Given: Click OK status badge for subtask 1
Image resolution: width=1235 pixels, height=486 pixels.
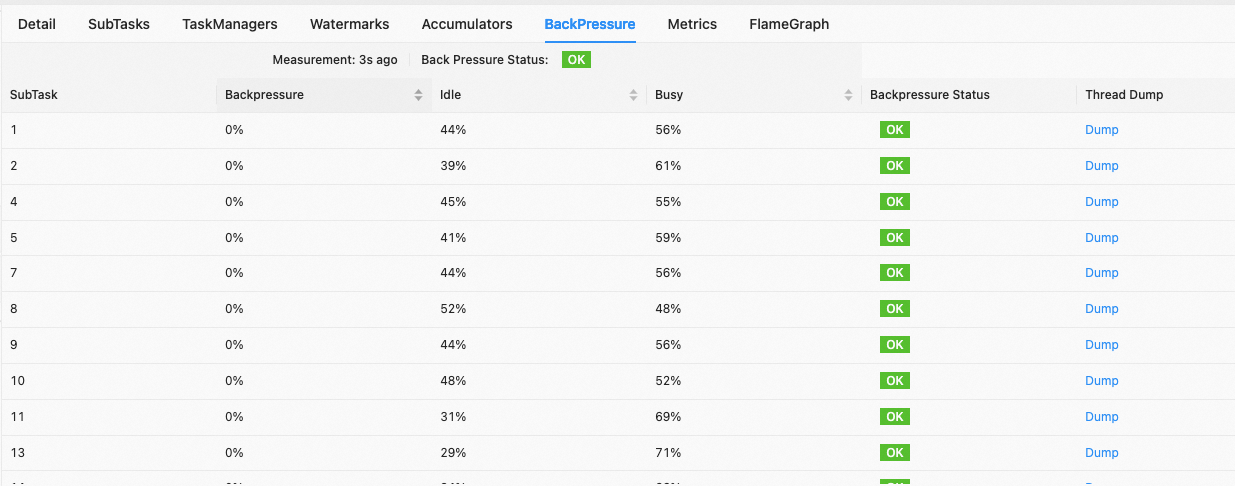Looking at the screenshot, I should 895,130.
